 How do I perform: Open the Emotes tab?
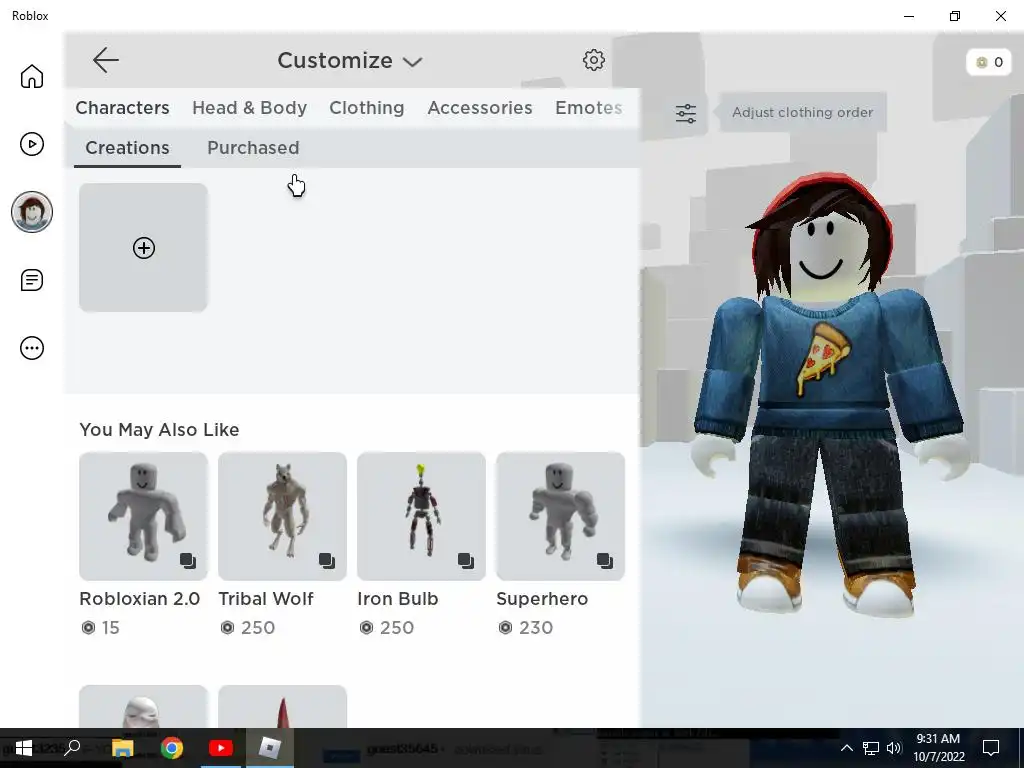pyautogui.click(x=588, y=108)
